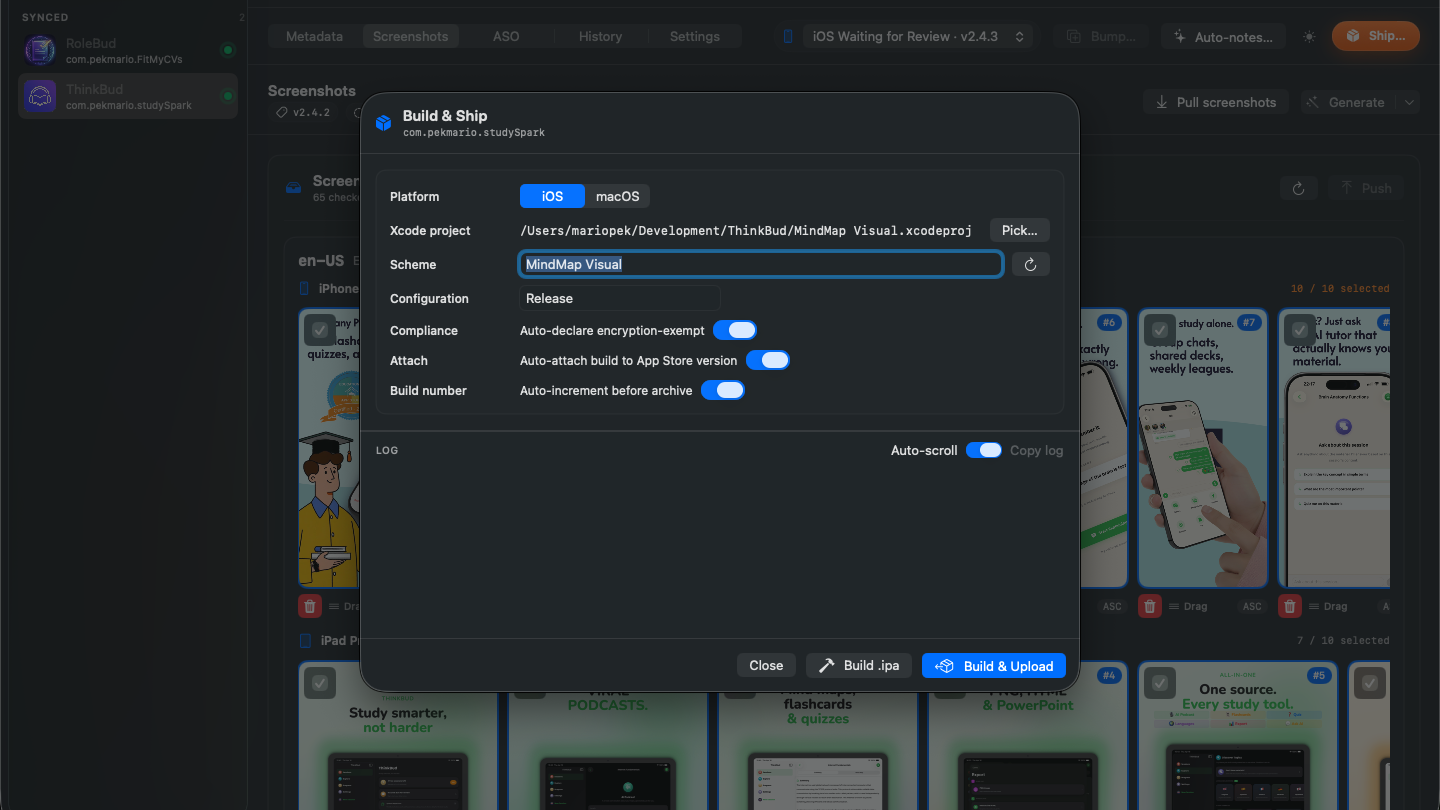The image size is (1440, 810).
Task: Click the en-US locale heading
Action: pyautogui.click(x=321, y=260)
